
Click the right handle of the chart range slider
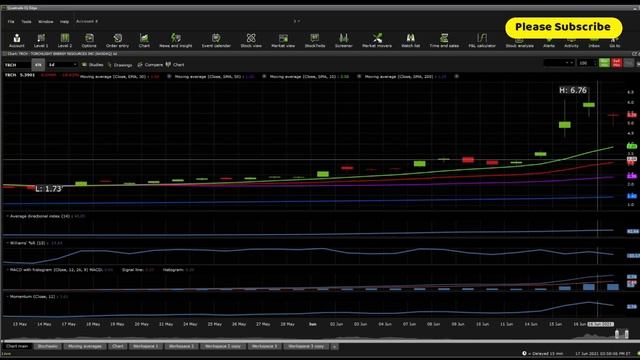point(627,334)
